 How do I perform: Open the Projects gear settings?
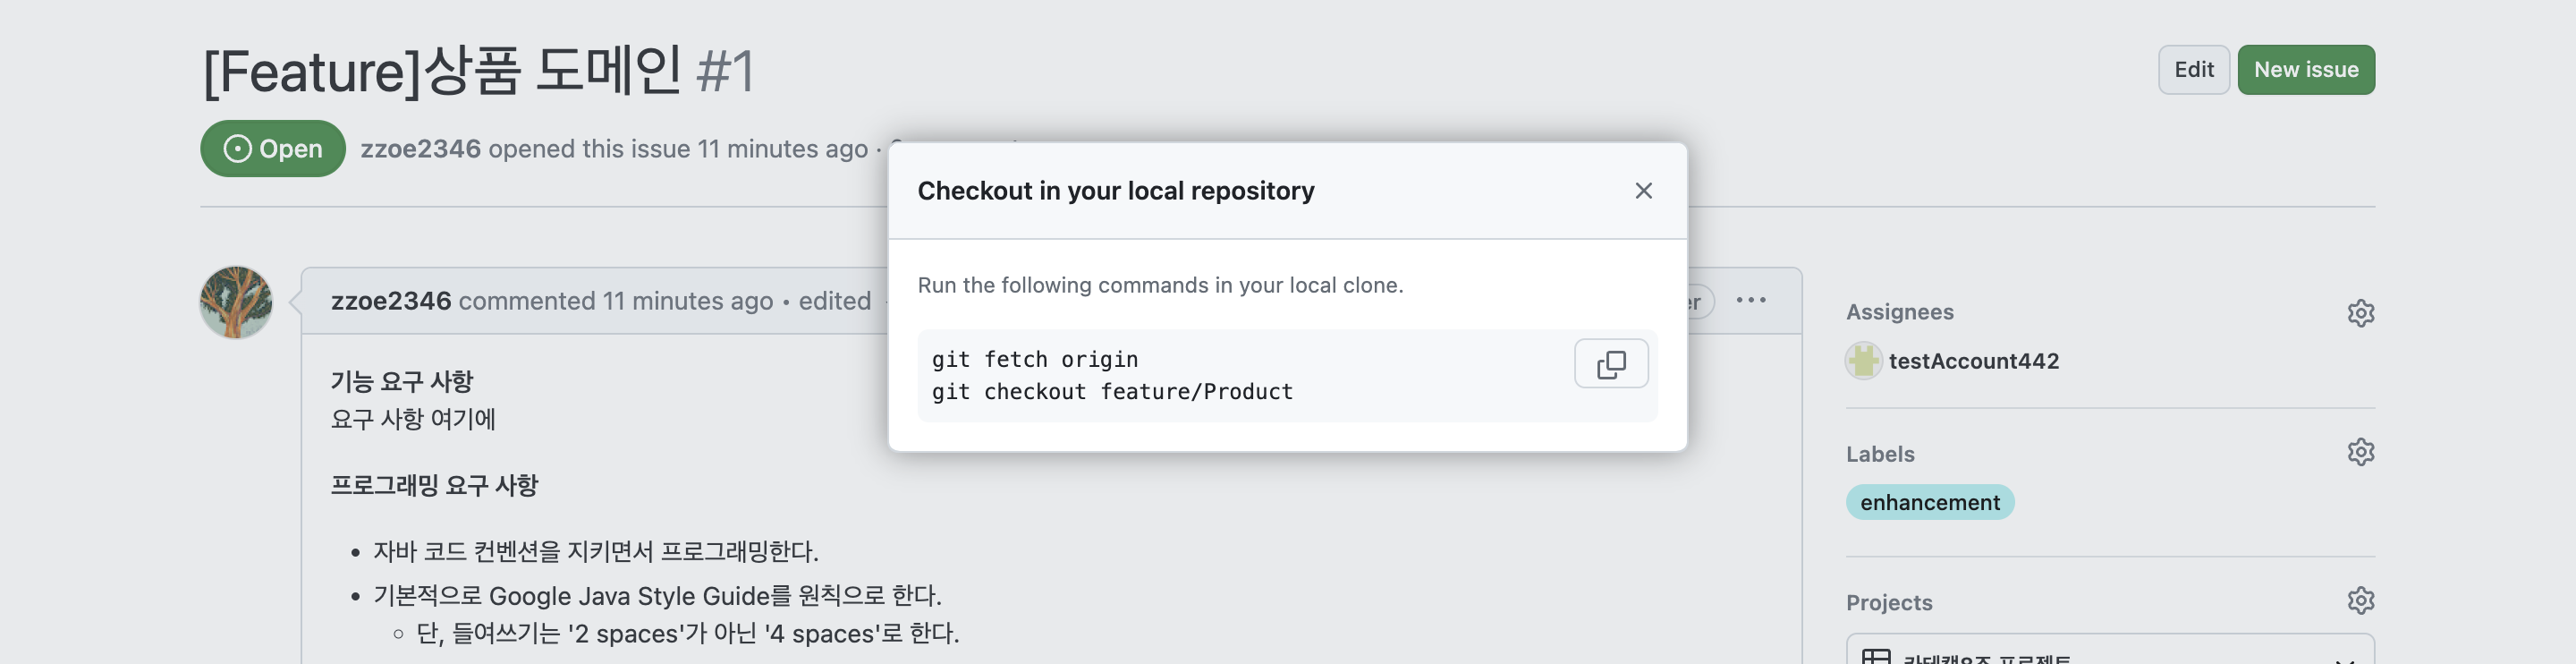[2360, 601]
